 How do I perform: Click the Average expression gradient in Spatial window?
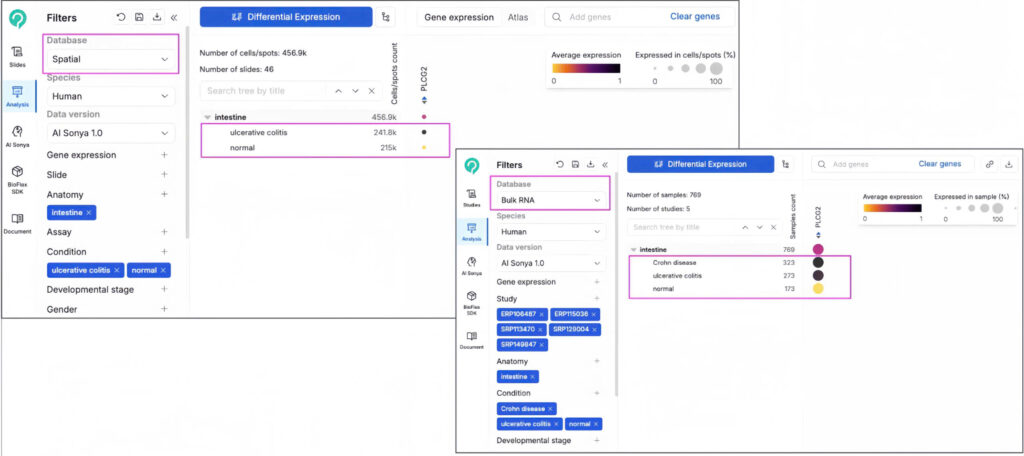pos(586,68)
